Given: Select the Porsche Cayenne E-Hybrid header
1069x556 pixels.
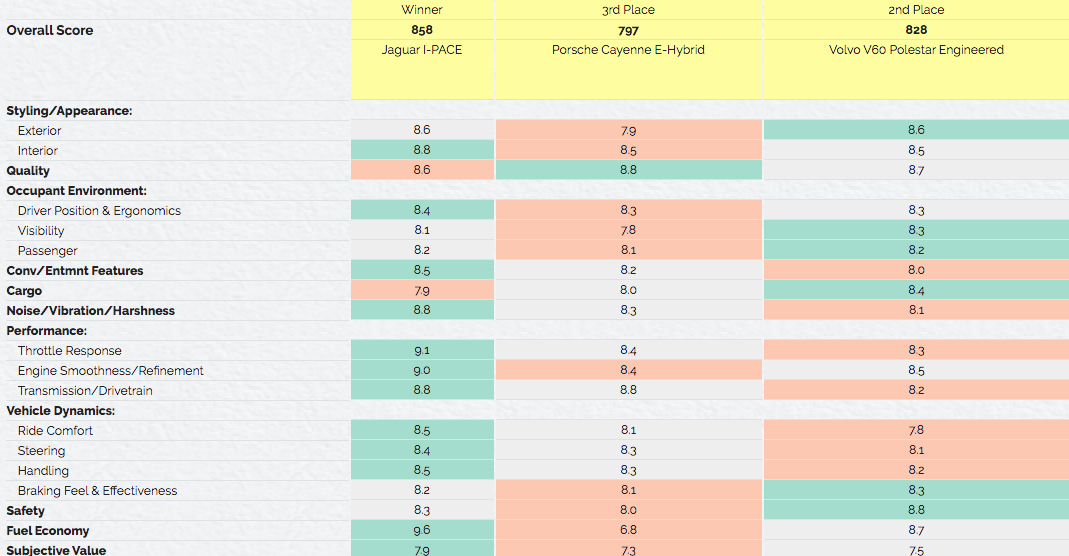Looking at the screenshot, I should pos(628,50).
